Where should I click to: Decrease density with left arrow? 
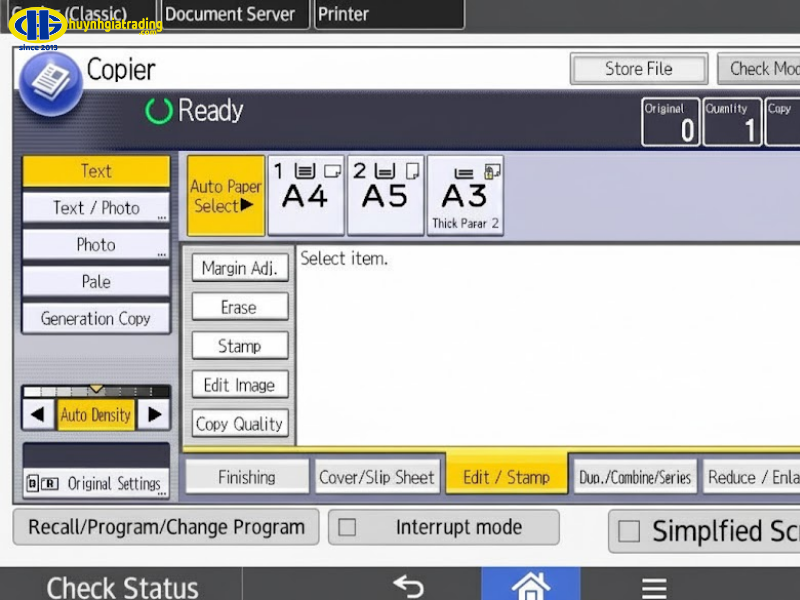point(38,414)
